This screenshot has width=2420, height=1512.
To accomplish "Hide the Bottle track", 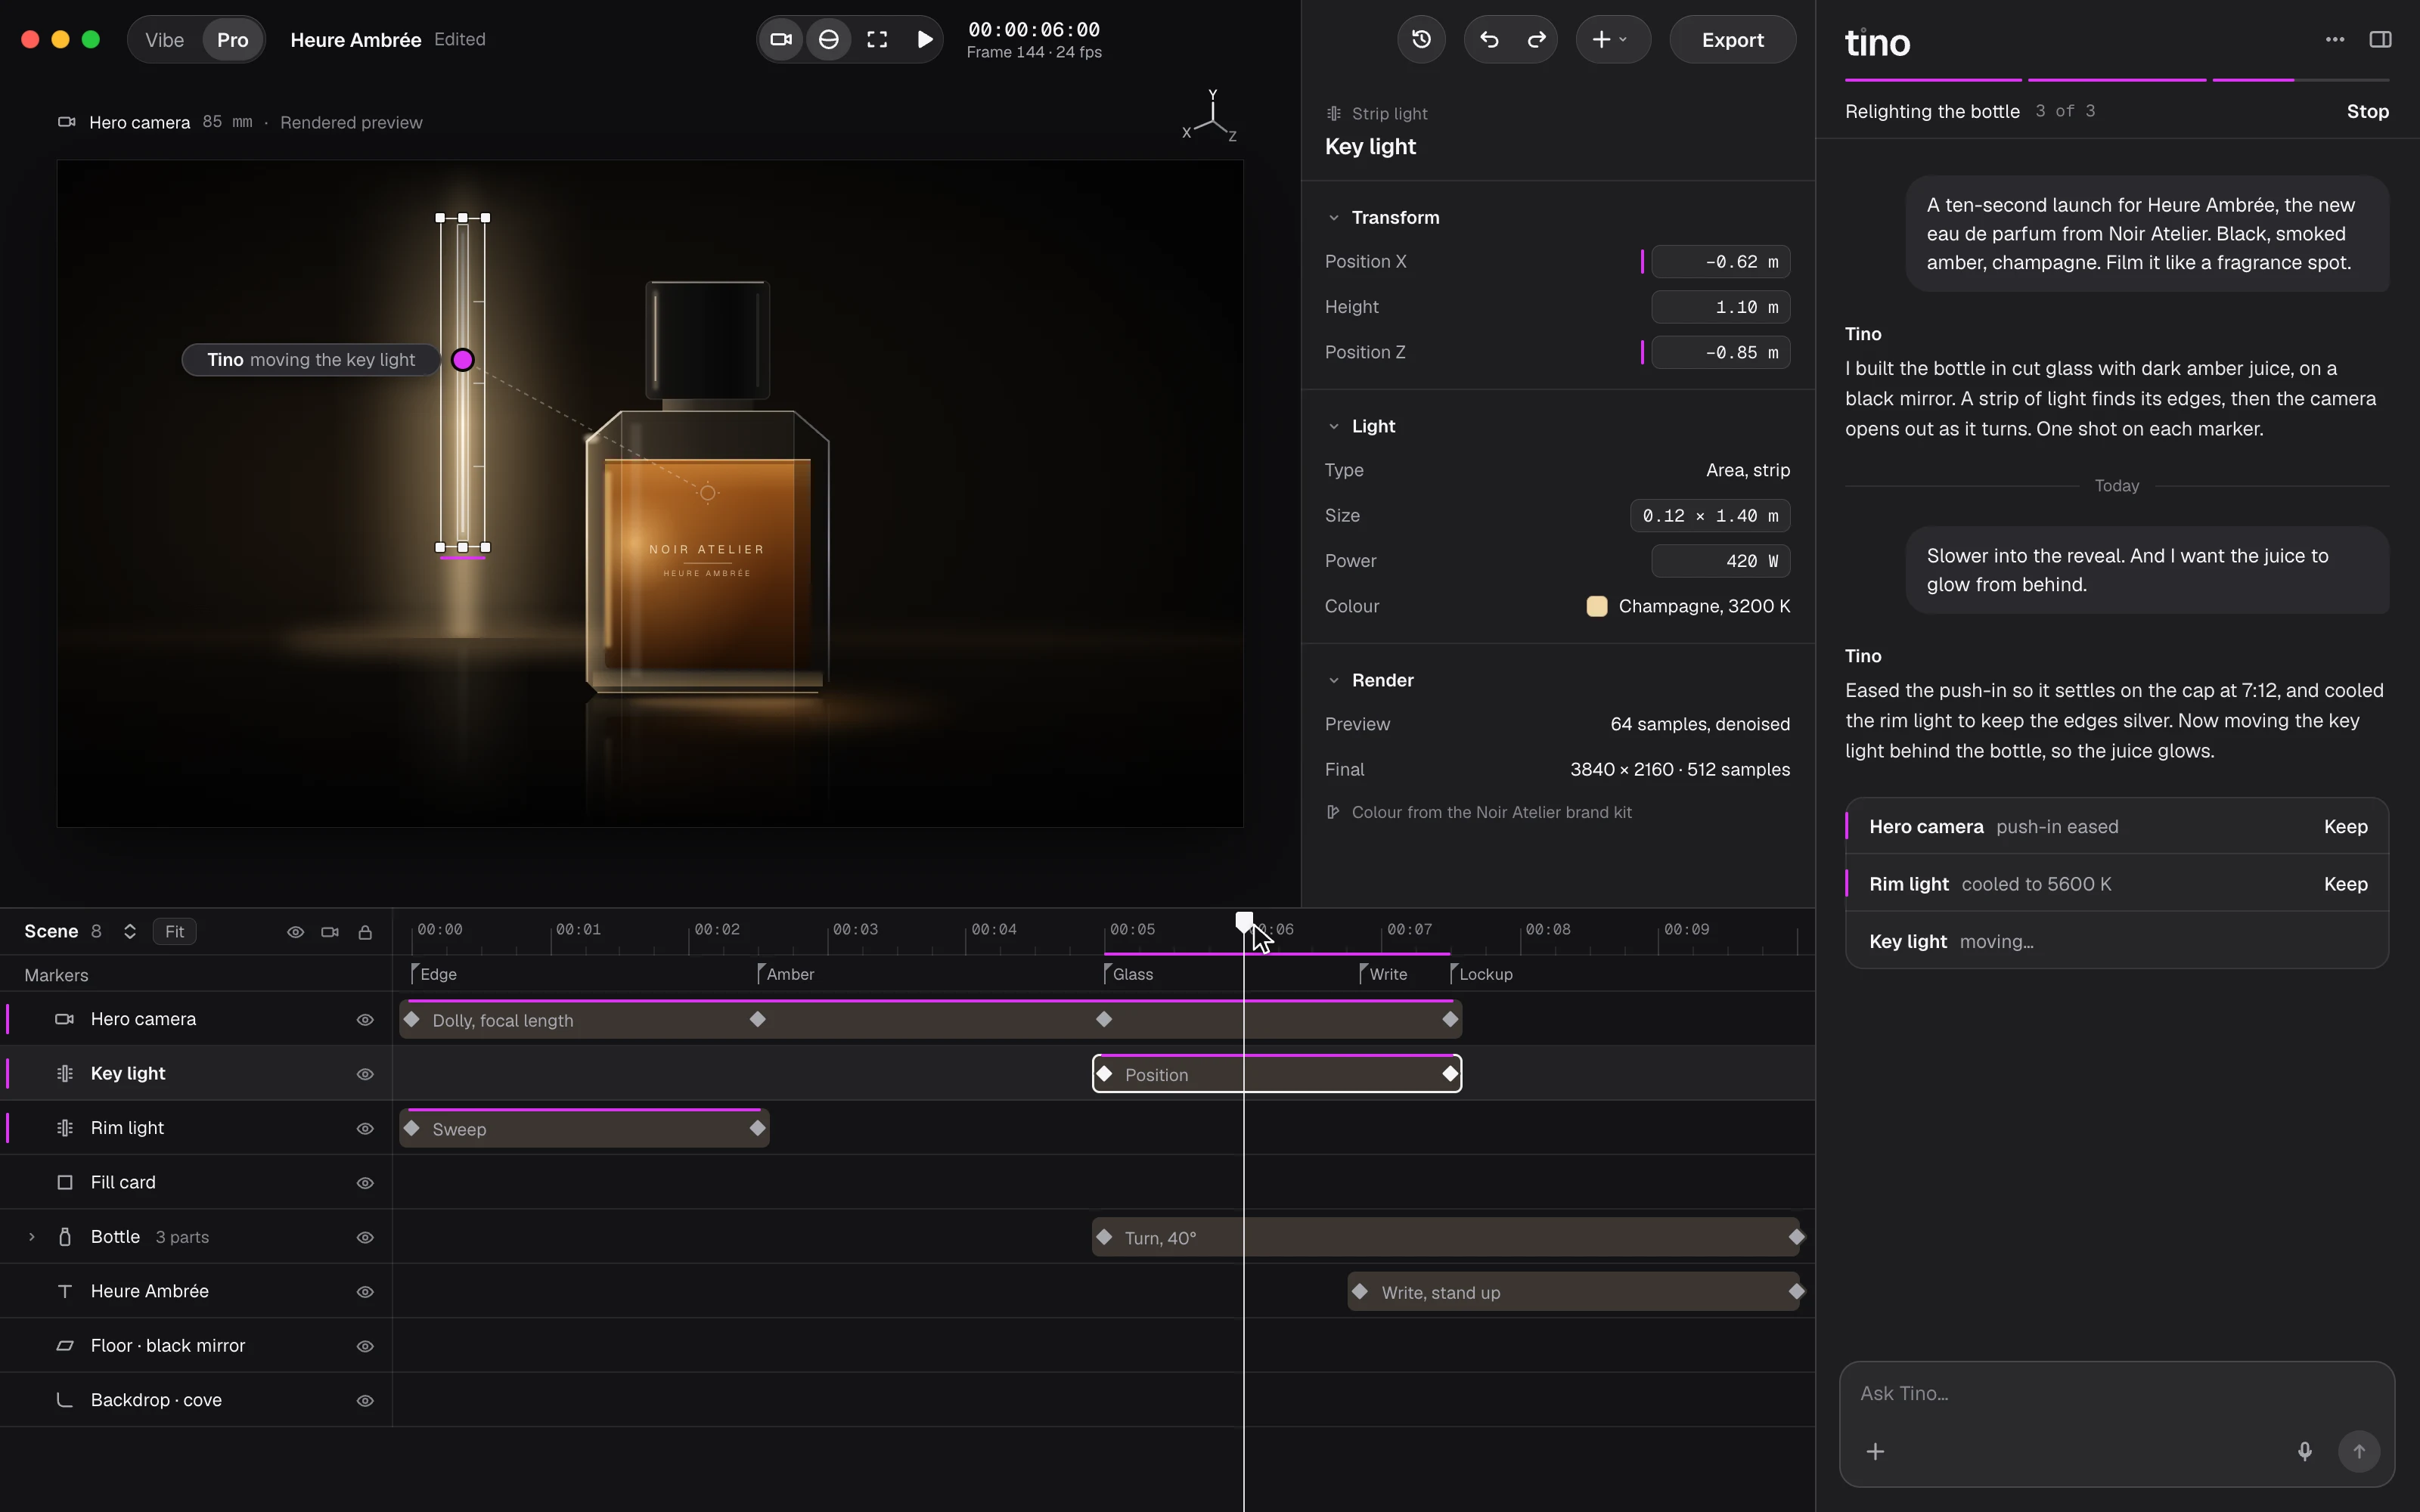I will (x=365, y=1238).
